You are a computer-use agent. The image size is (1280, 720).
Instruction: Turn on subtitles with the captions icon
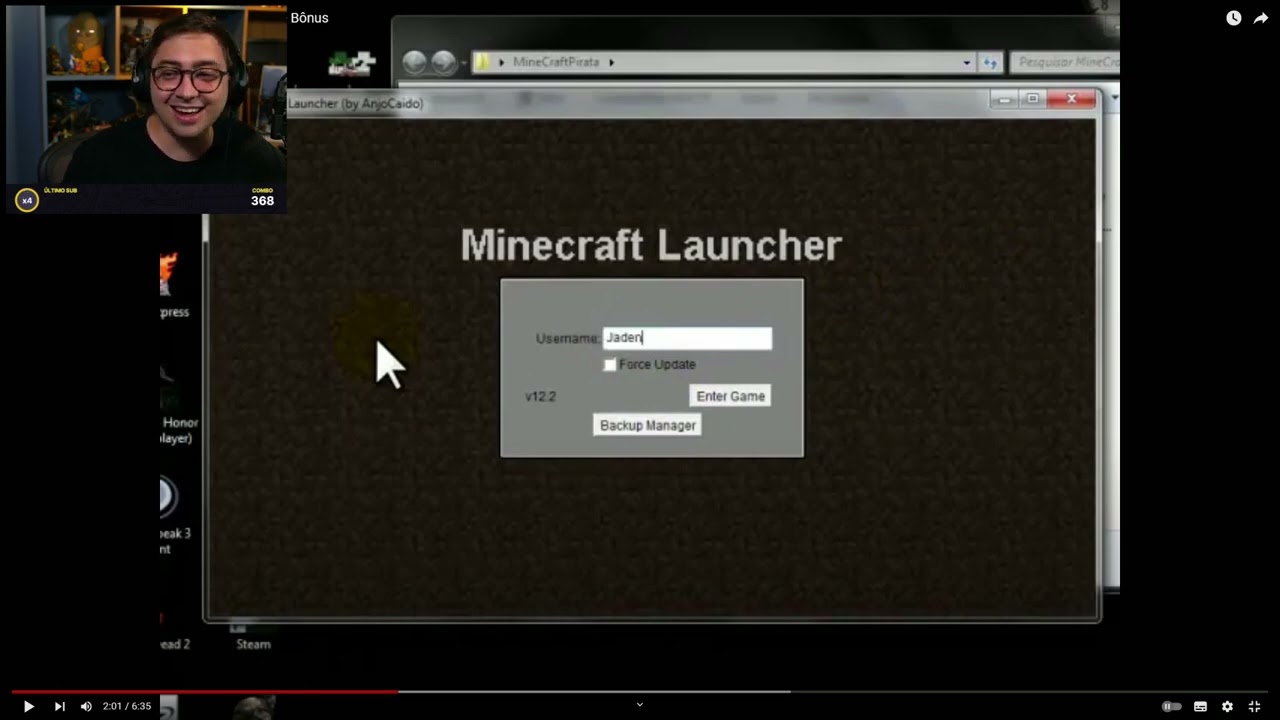[1200, 706]
